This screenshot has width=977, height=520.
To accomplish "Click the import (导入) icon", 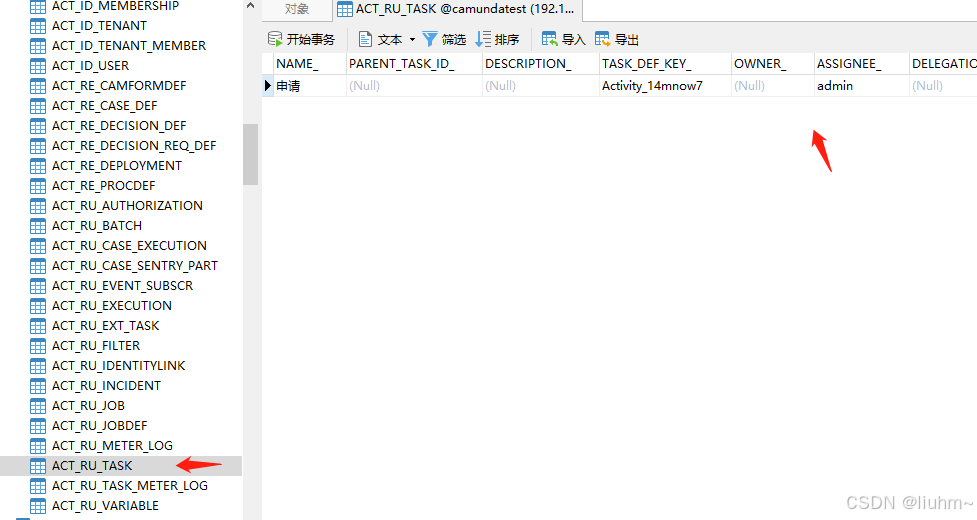I will (550, 39).
